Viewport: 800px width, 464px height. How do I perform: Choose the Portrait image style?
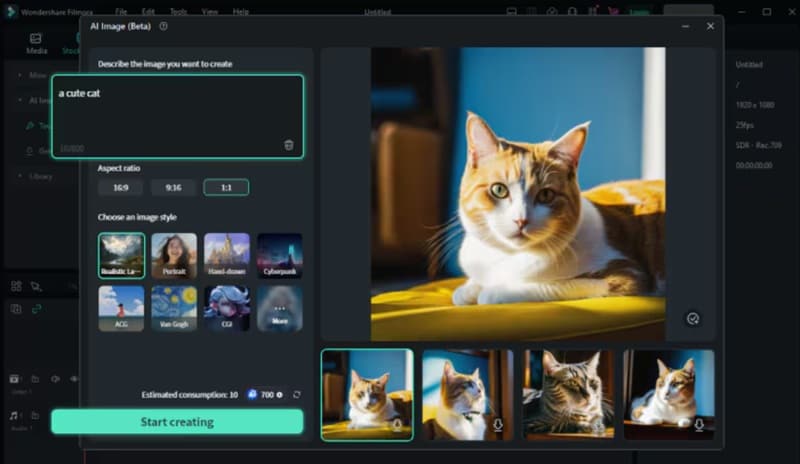(x=174, y=256)
